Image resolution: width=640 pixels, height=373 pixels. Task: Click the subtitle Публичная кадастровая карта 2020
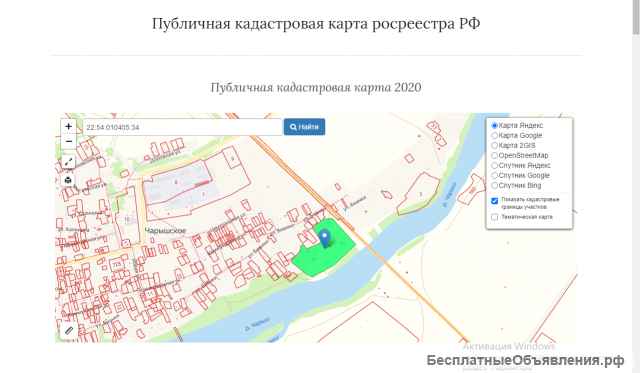[x=316, y=87]
